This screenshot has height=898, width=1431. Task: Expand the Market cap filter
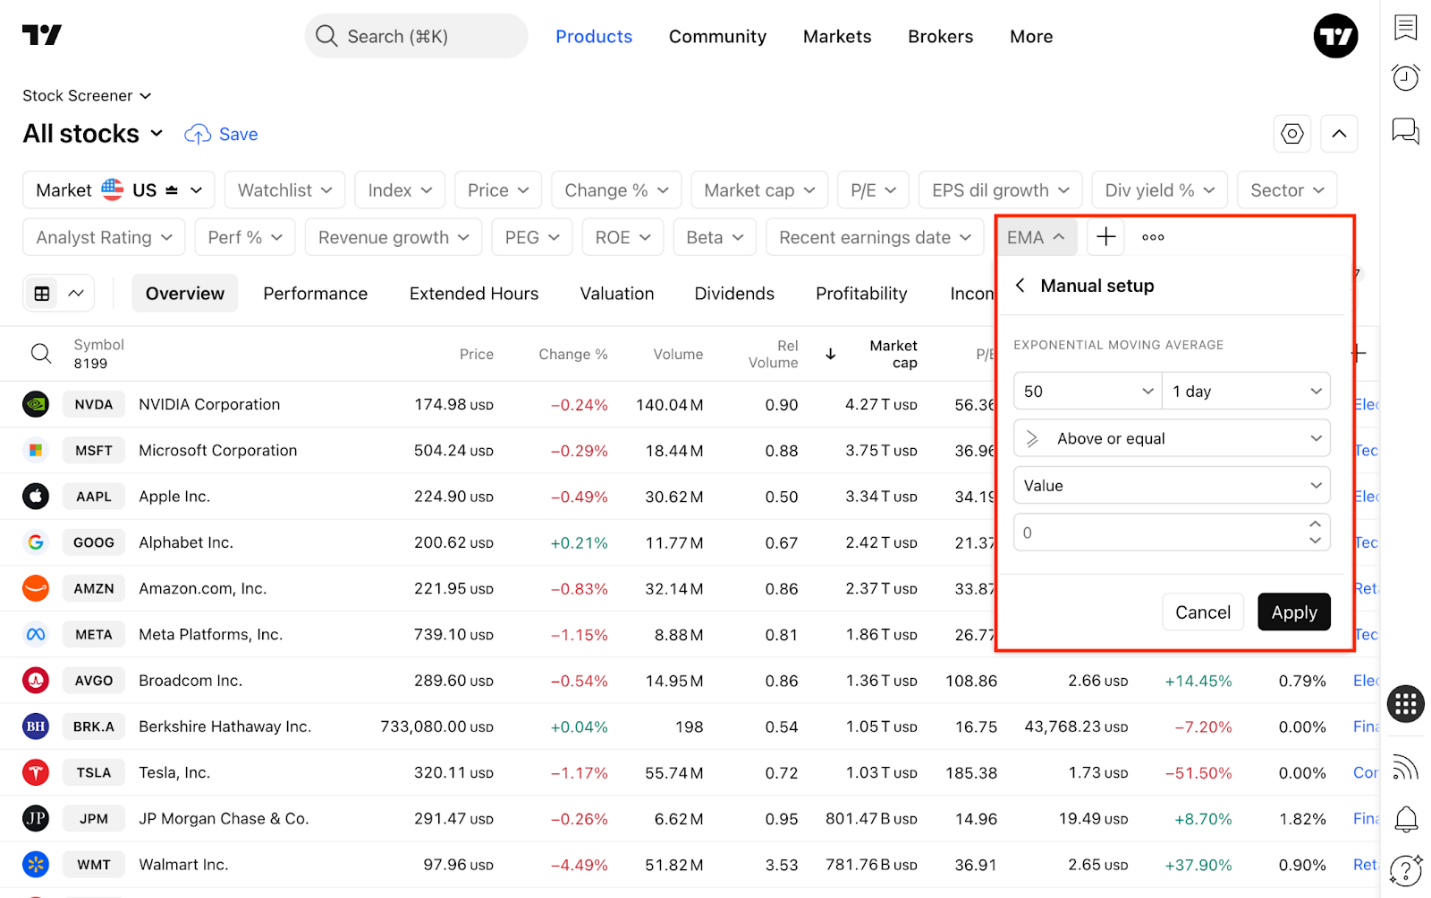pyautogui.click(x=759, y=190)
